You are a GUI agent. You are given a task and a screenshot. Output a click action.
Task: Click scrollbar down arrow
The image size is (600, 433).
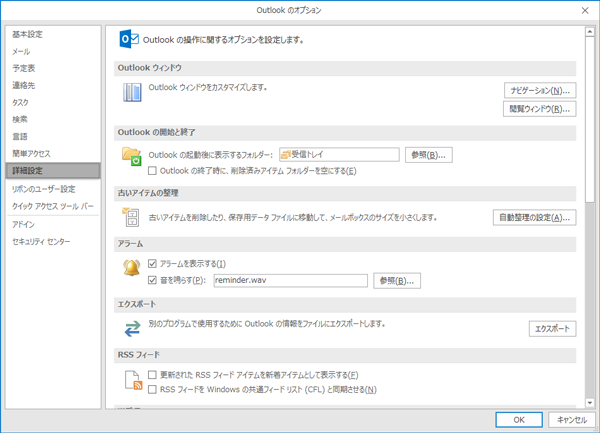pos(590,403)
